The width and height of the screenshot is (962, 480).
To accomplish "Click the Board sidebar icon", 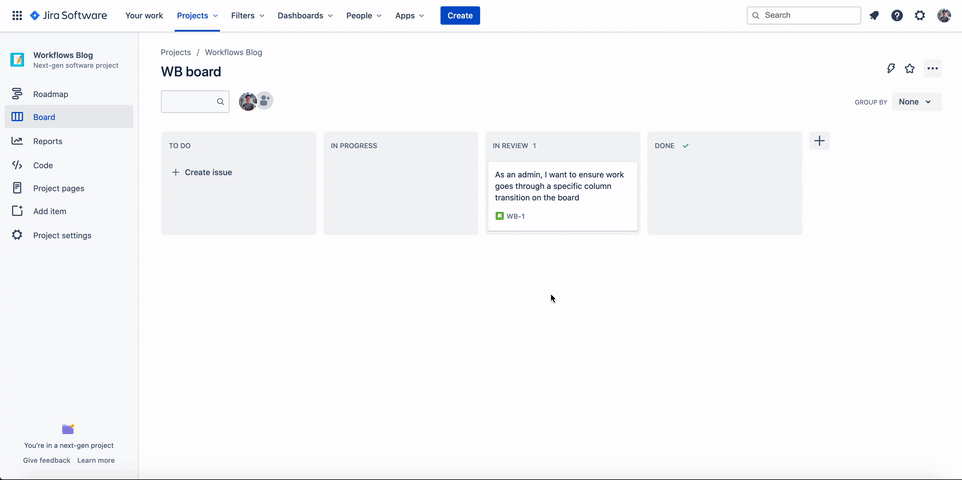I will click(x=17, y=117).
